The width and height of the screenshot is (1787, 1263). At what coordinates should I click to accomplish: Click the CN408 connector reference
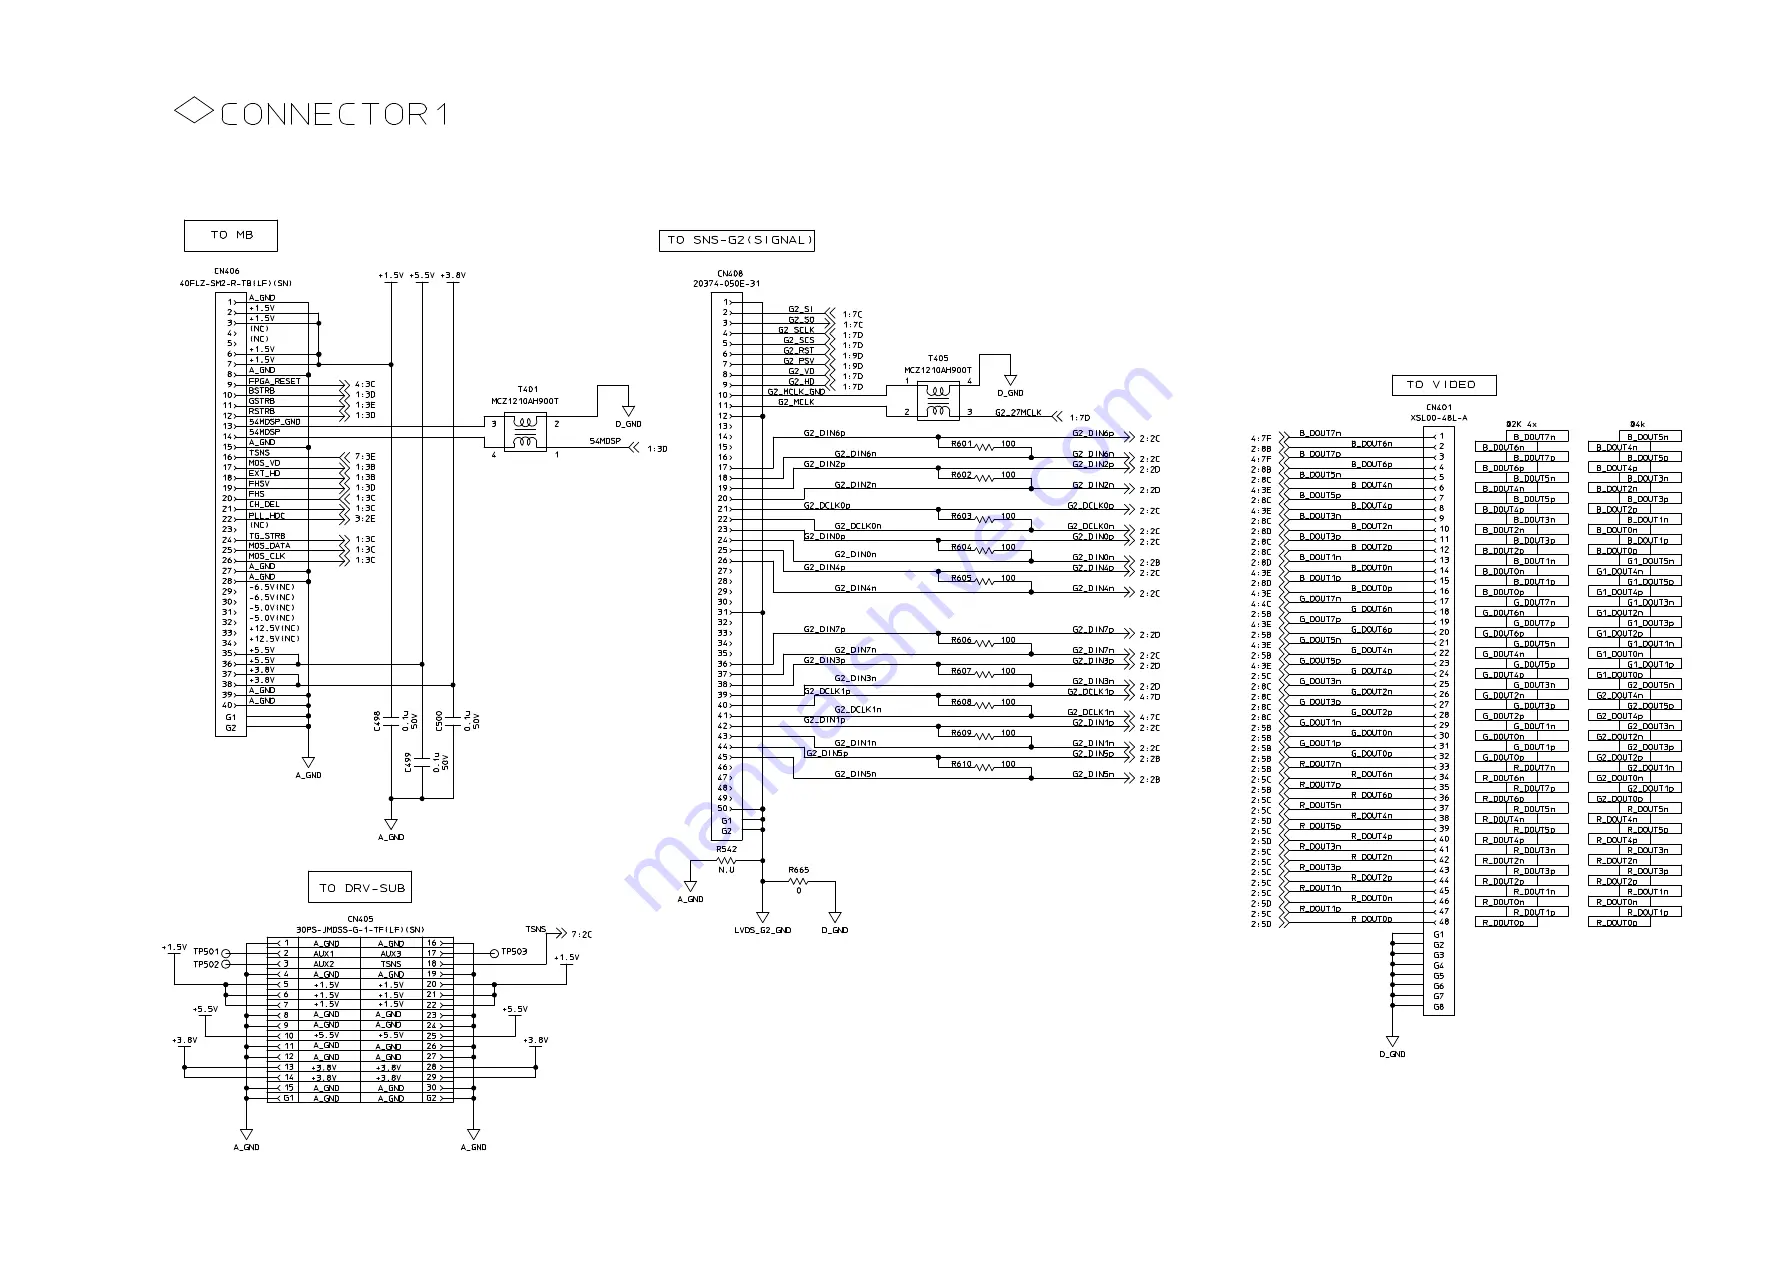(730, 273)
